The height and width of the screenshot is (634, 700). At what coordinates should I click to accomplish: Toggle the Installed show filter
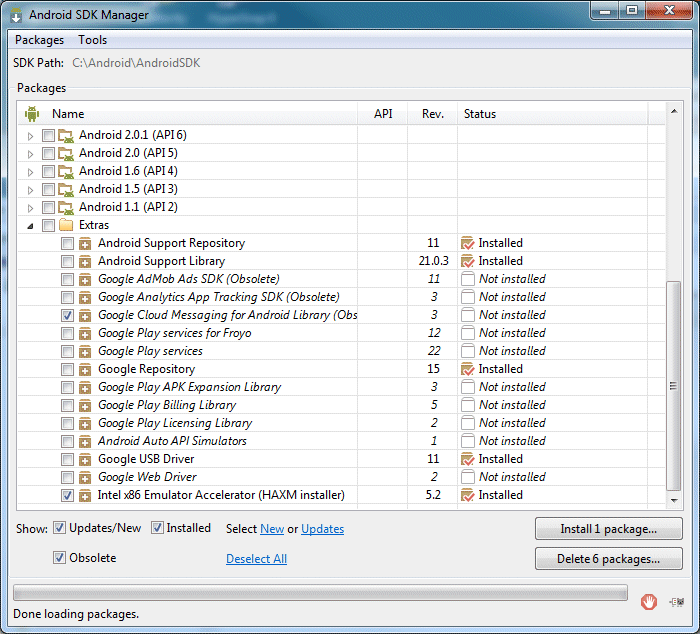coord(157,528)
